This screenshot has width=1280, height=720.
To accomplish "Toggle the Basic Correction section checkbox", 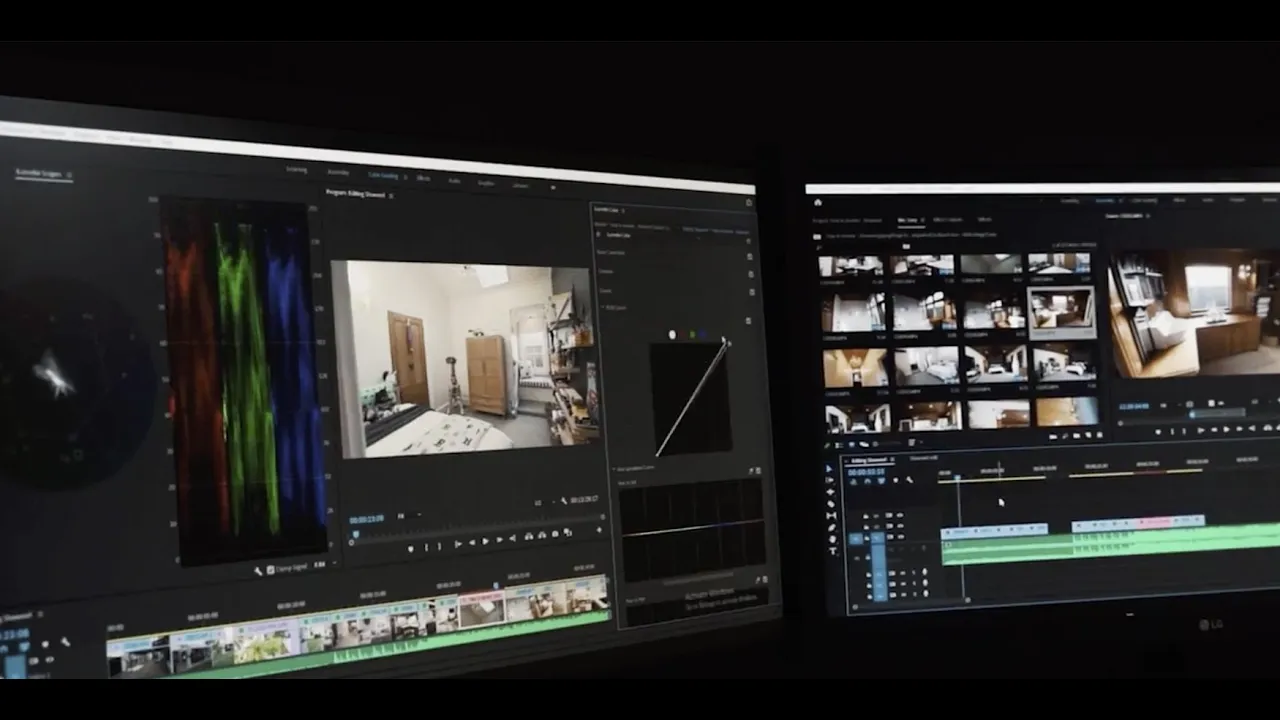I will coord(750,257).
